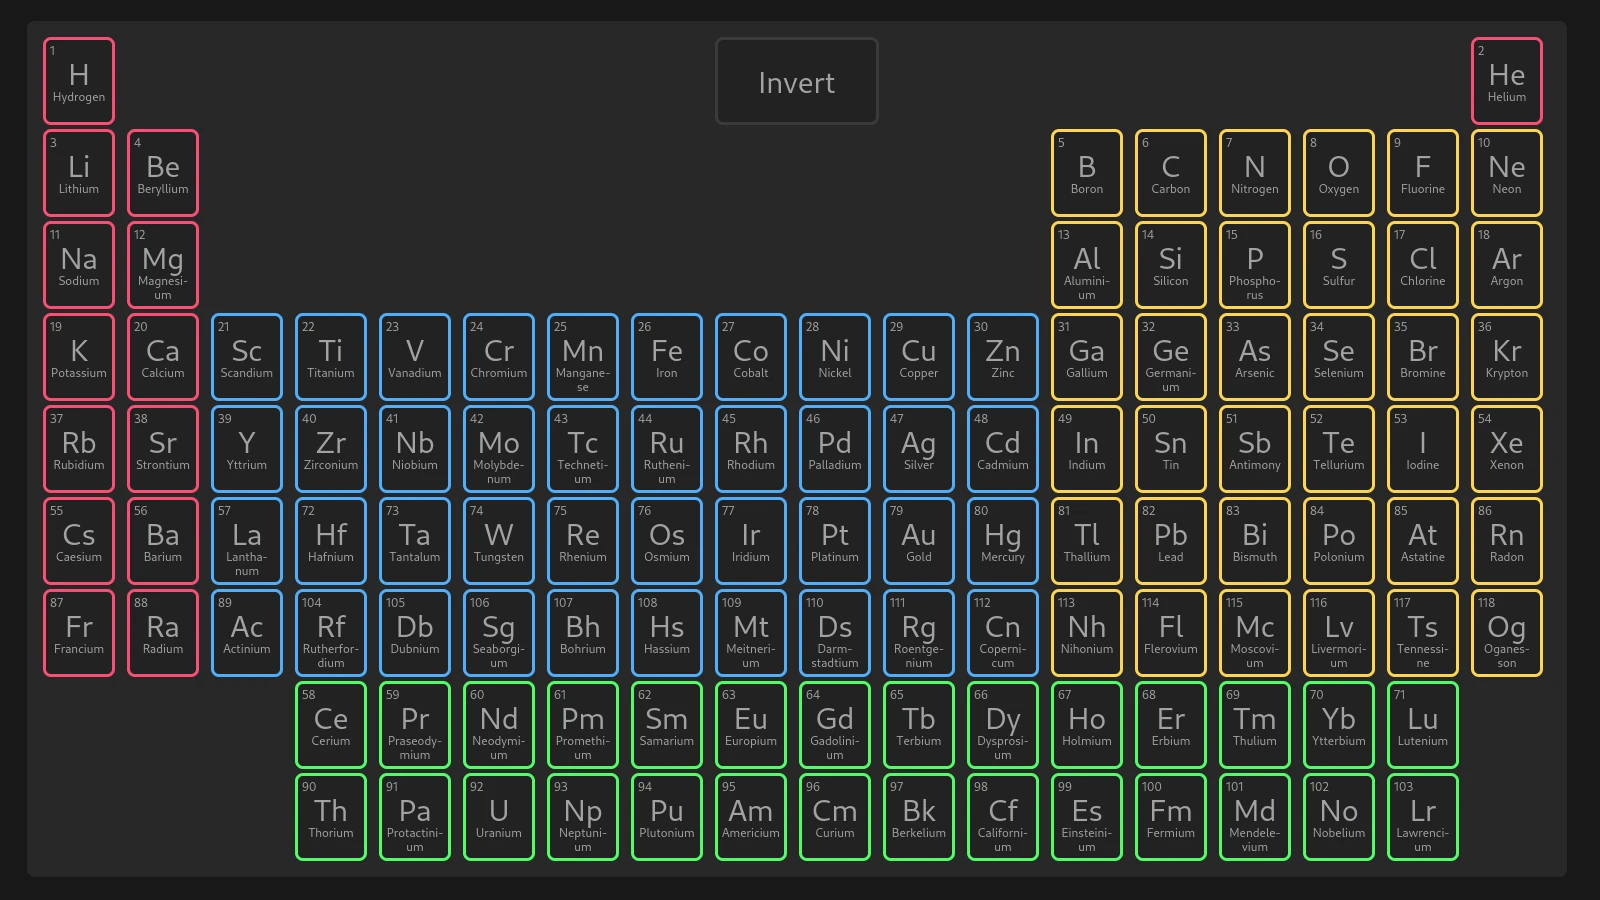
Task: Select Hydrogen in the top left corner
Action: 78,80
